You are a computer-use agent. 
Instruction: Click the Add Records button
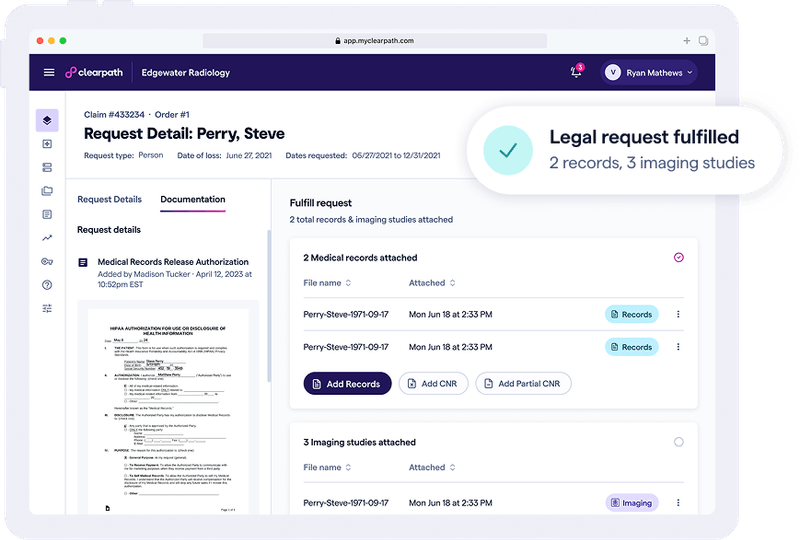(x=347, y=383)
